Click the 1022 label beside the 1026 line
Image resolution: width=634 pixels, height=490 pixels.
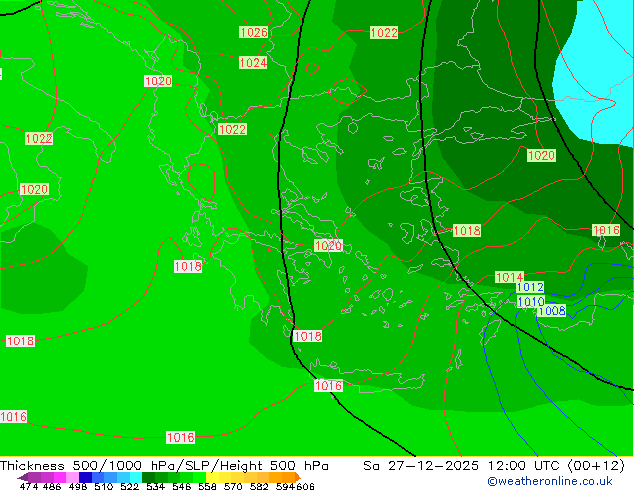(x=384, y=33)
